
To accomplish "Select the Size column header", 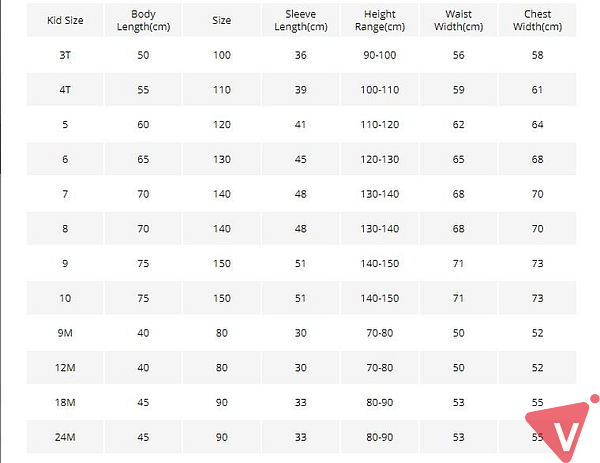I will point(222,20).
